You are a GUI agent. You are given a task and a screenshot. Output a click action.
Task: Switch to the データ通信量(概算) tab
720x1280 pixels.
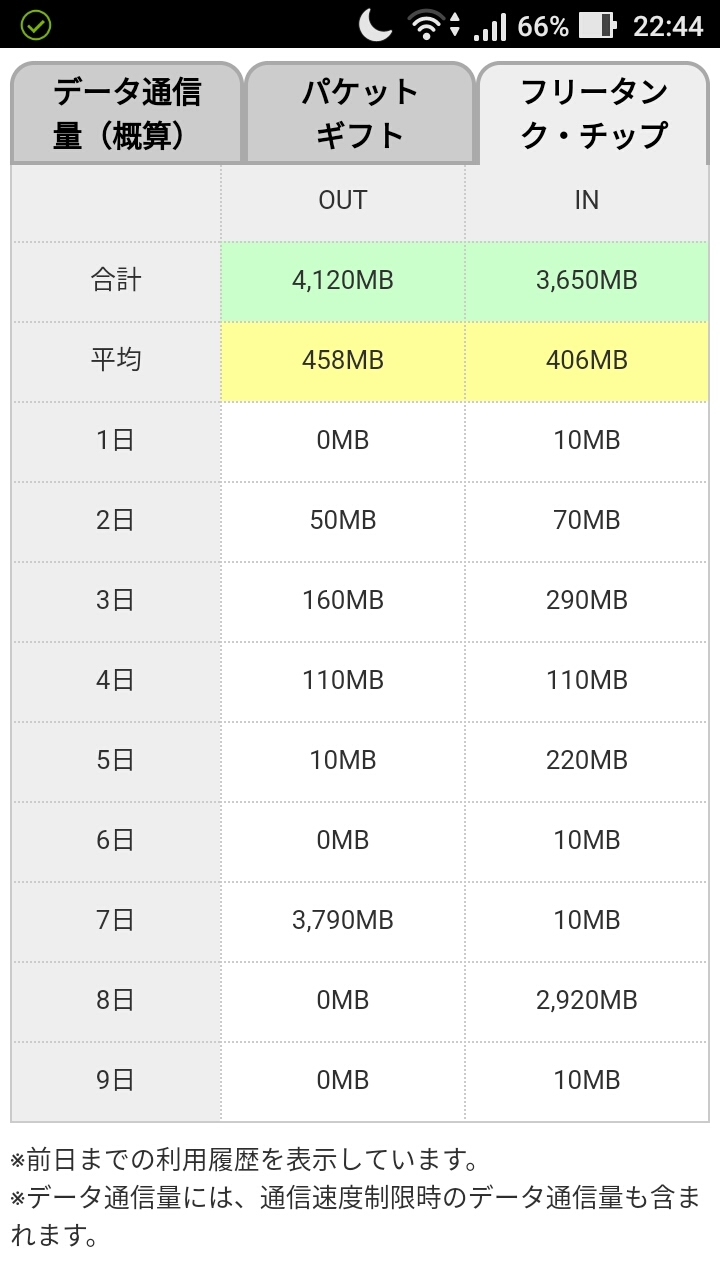[126, 113]
